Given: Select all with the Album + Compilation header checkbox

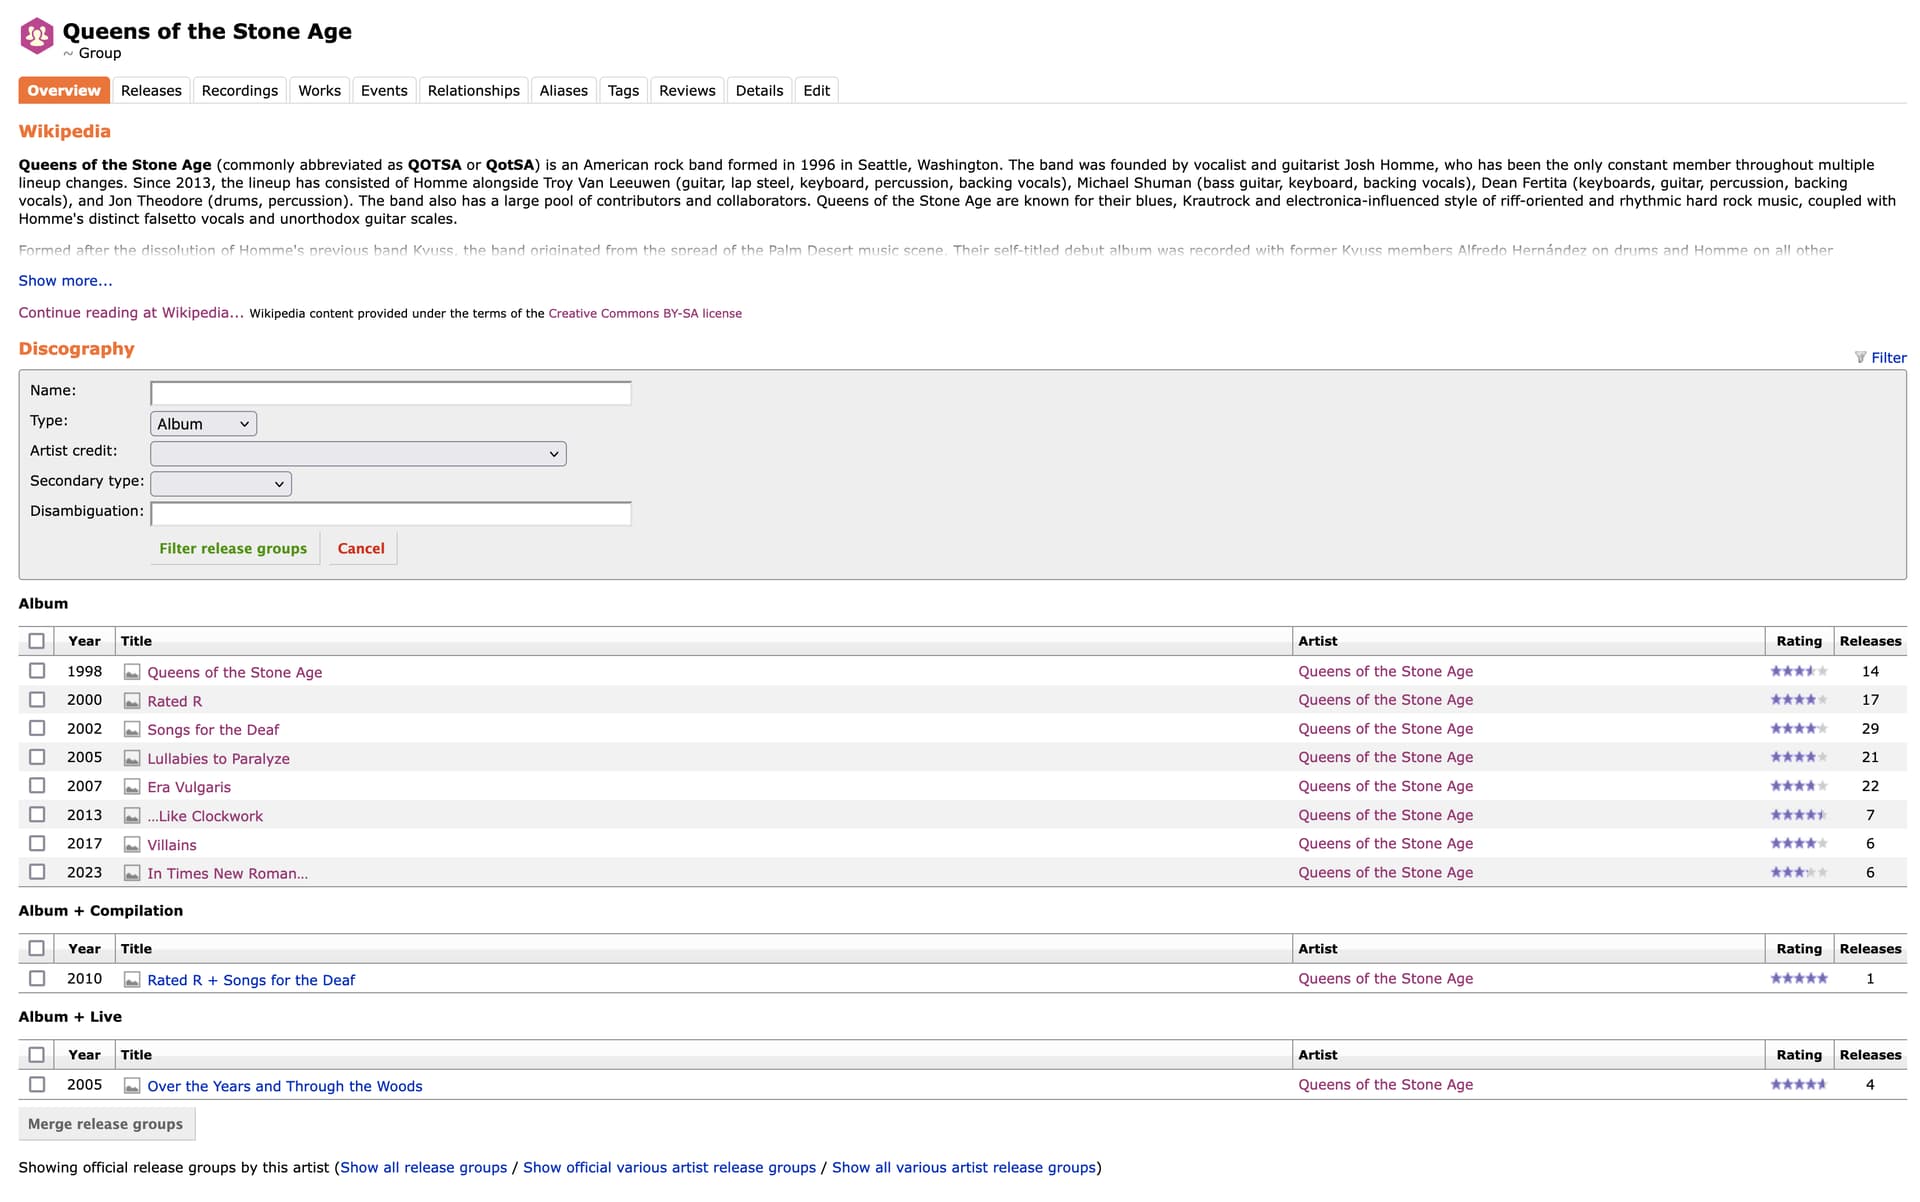Looking at the screenshot, I should click(x=37, y=948).
